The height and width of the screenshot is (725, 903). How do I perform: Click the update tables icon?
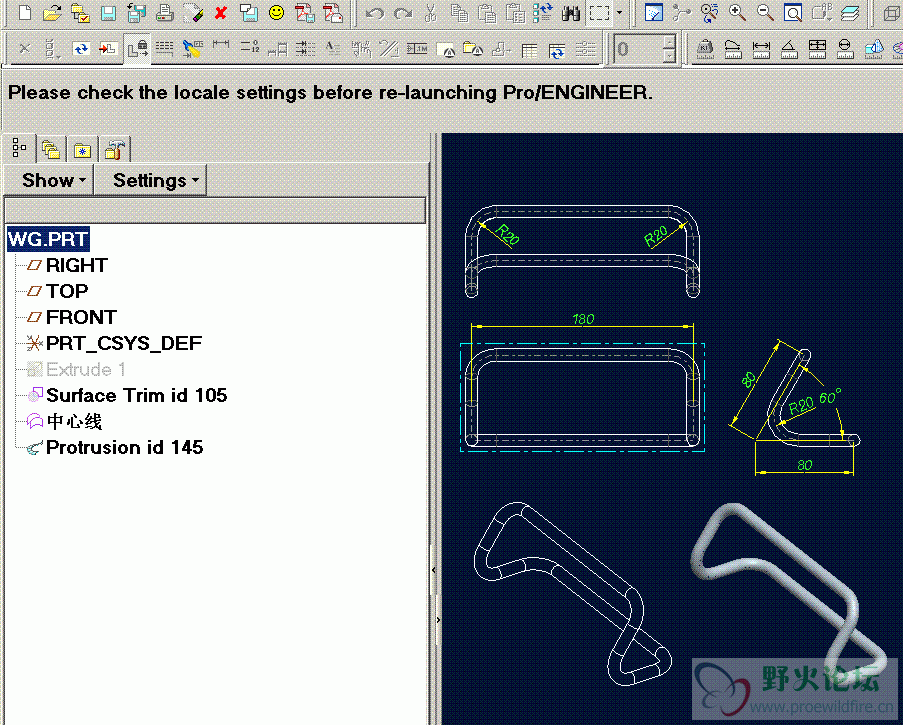pos(557,51)
